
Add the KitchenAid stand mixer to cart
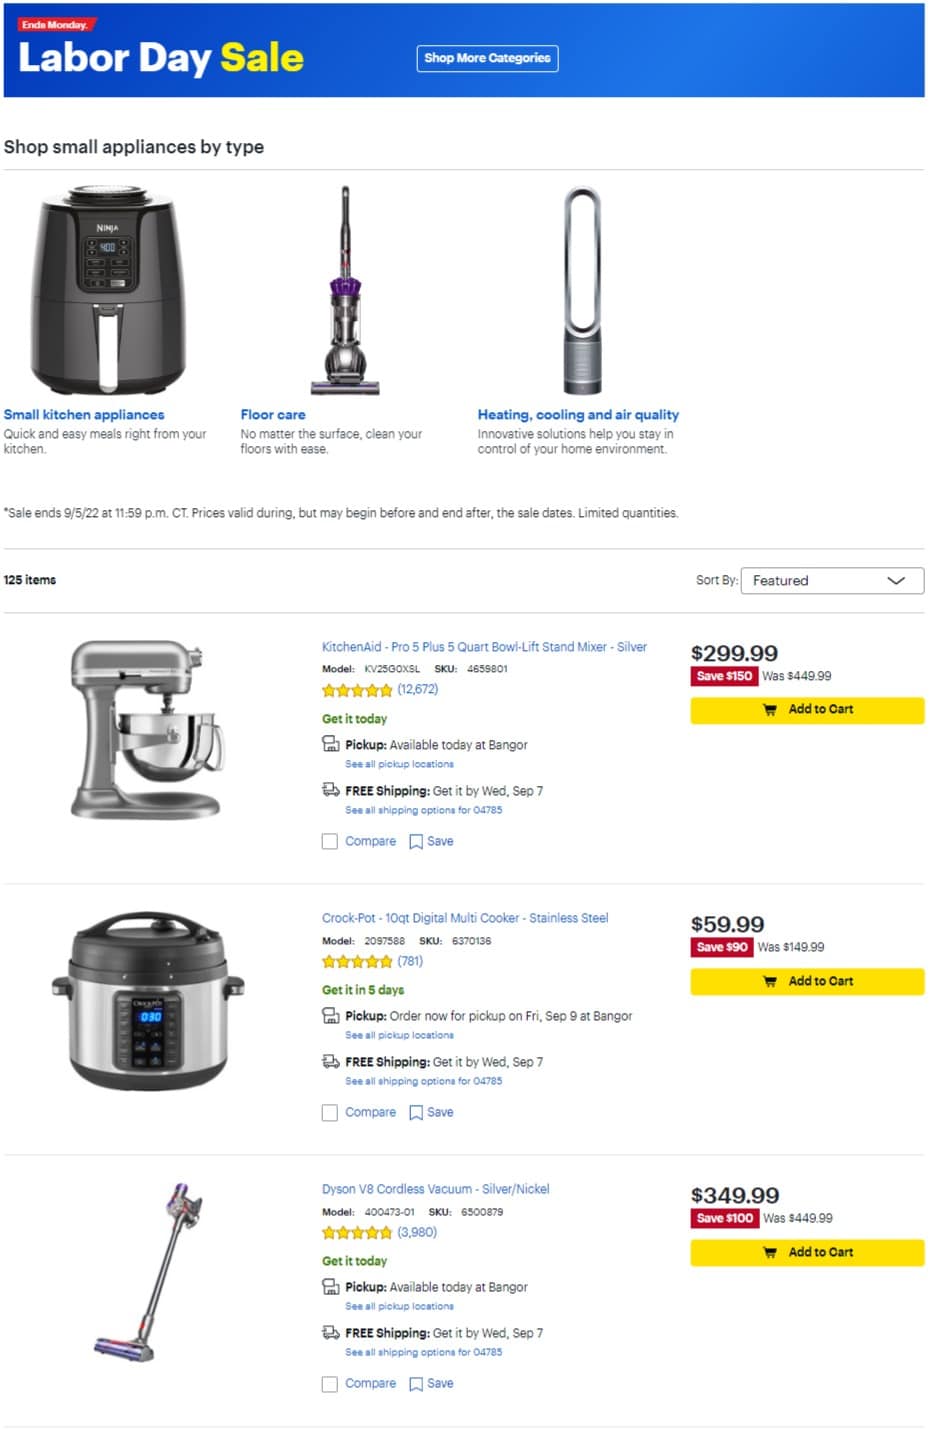pos(807,710)
